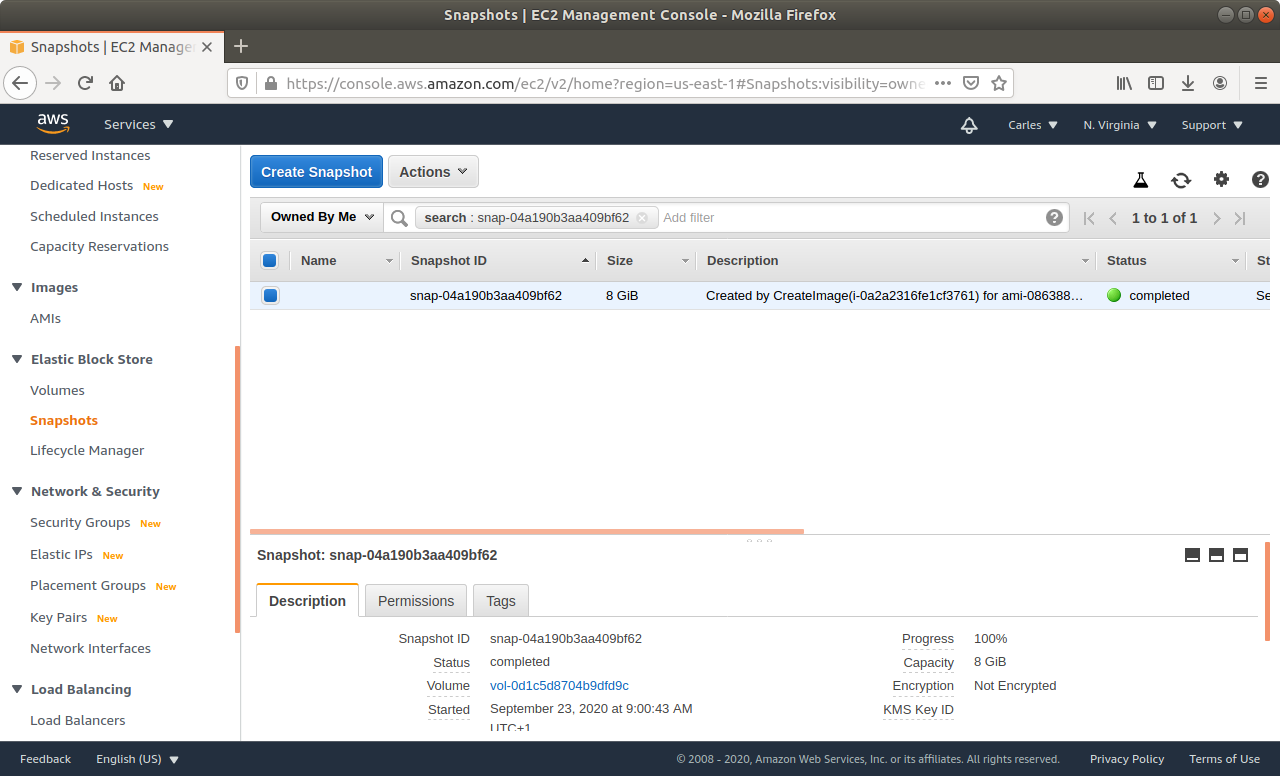Maximize the snapshot details pane
Screen dimensions: 1280x776
[1240, 555]
